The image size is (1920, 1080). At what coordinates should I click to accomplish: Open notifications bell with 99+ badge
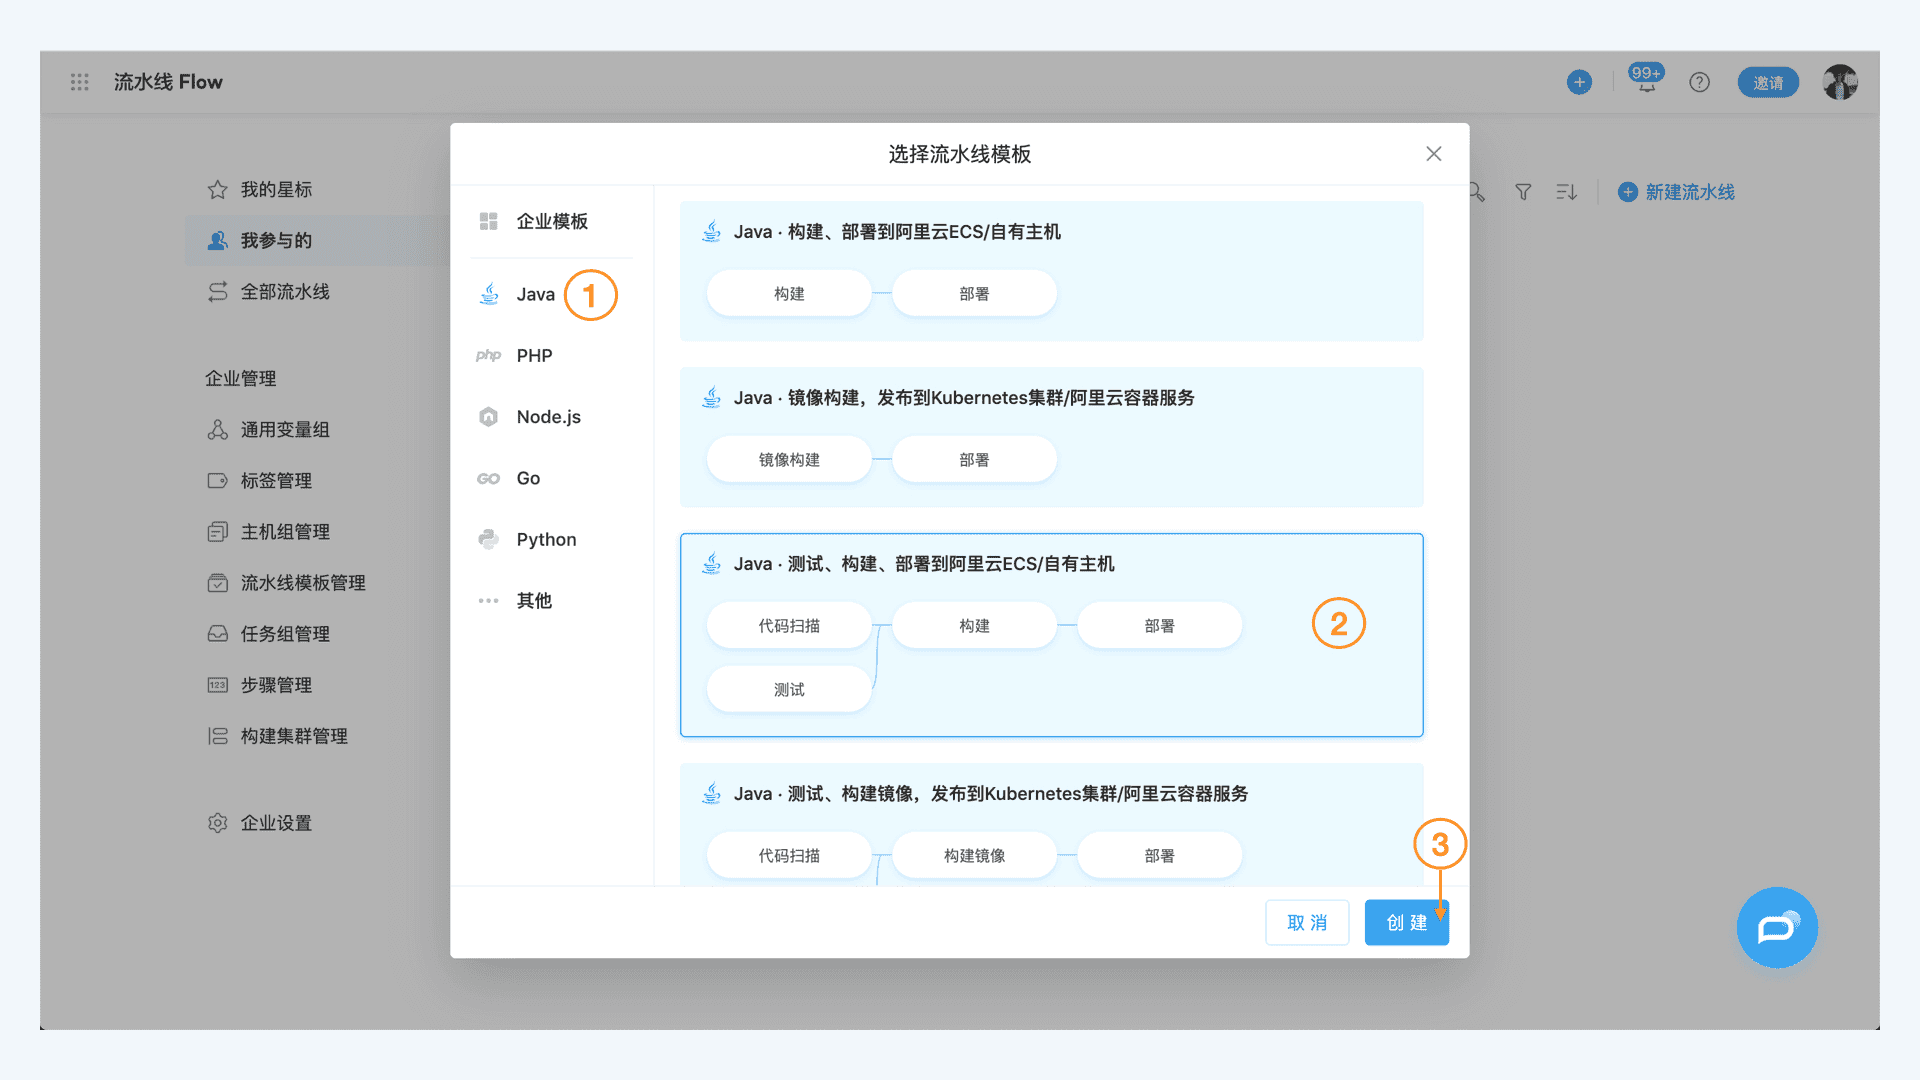(1646, 82)
